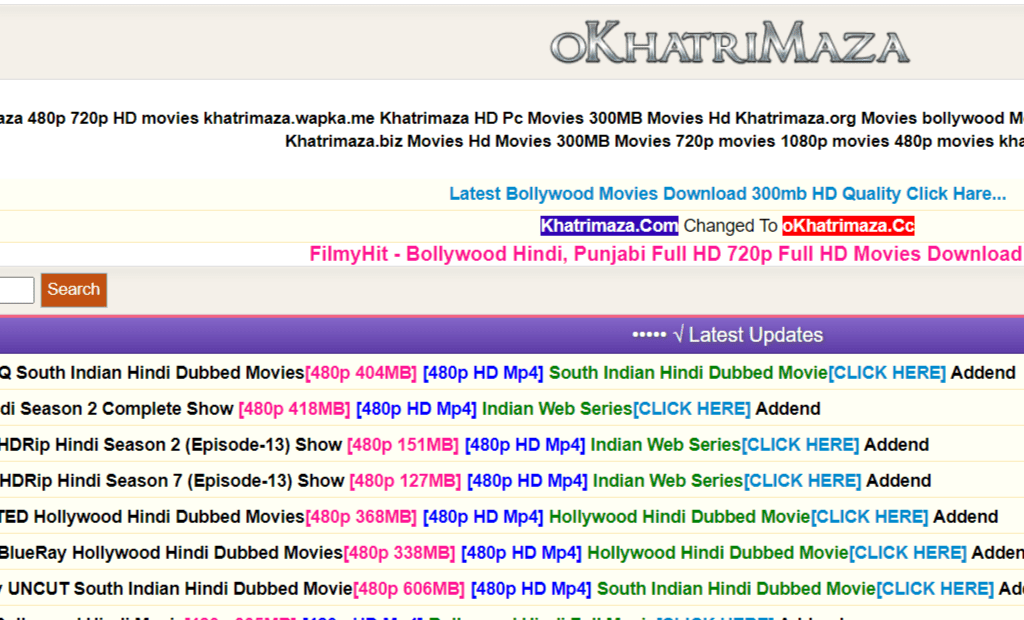
Task: Click the [480p HD Mp4] tag in 127MB row
Action: (527, 480)
